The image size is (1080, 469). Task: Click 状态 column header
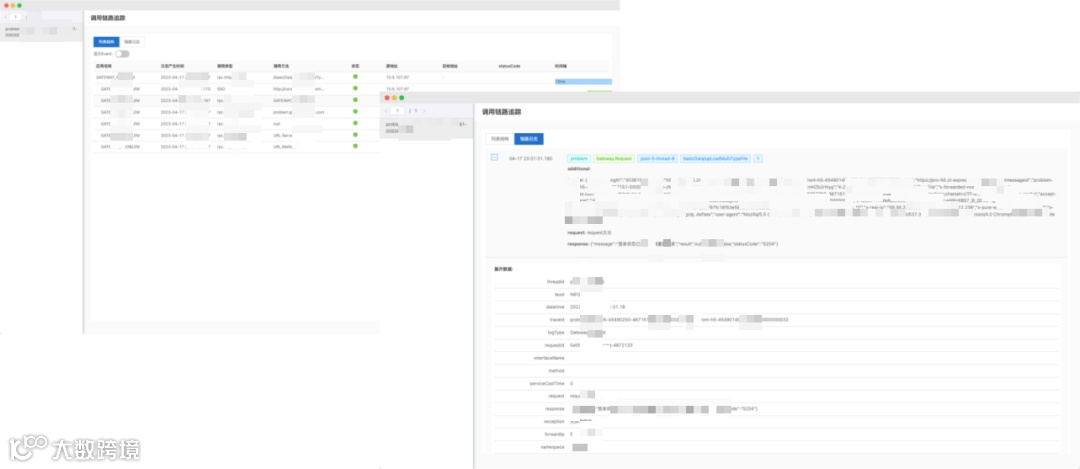tap(355, 66)
